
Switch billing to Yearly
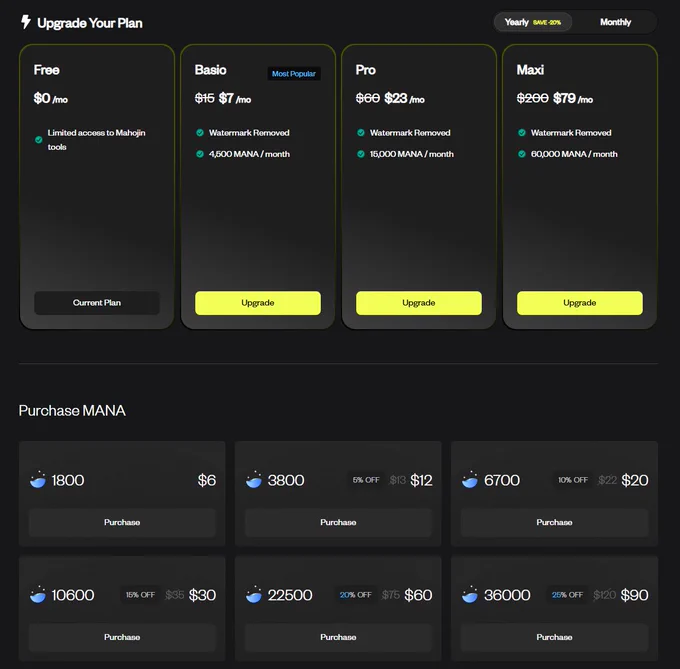(533, 22)
